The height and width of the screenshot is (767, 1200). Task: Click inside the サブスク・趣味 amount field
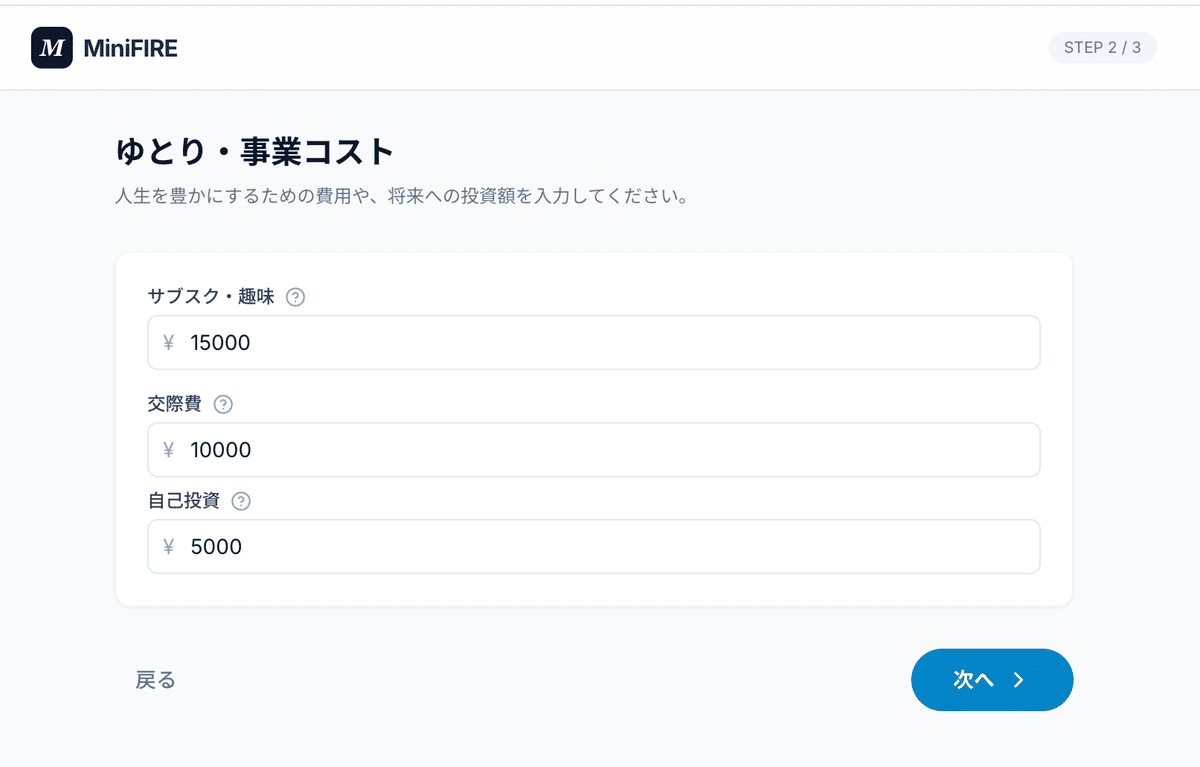pos(594,342)
